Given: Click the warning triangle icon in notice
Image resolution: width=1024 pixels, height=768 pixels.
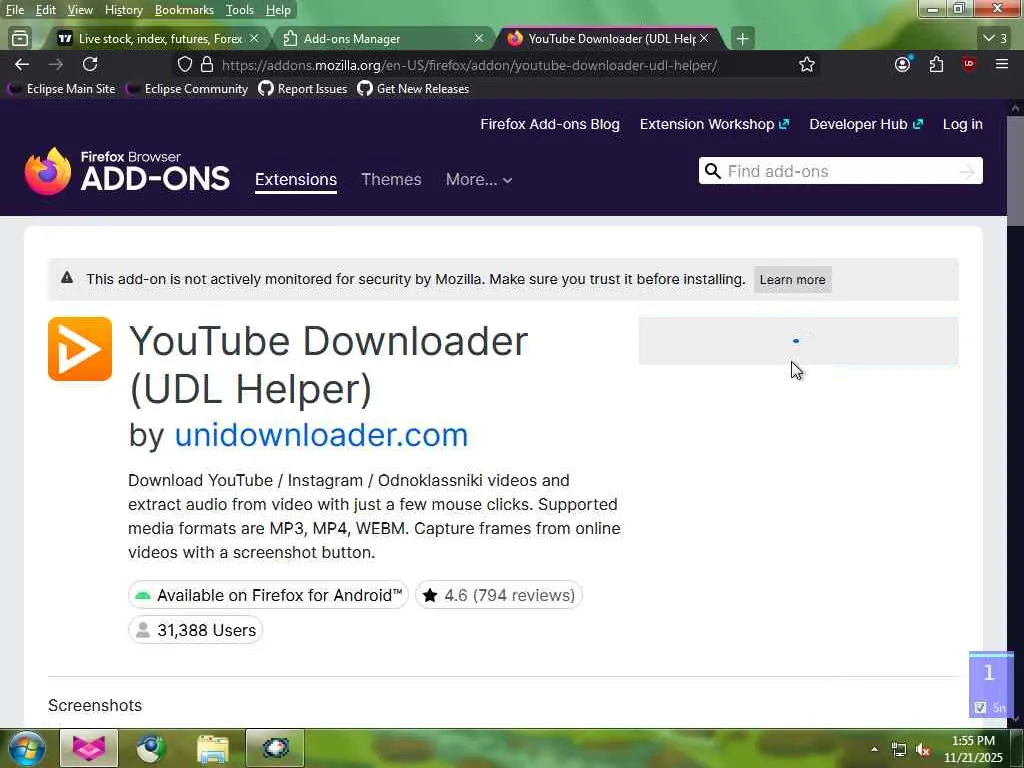Looking at the screenshot, I should click(67, 278).
